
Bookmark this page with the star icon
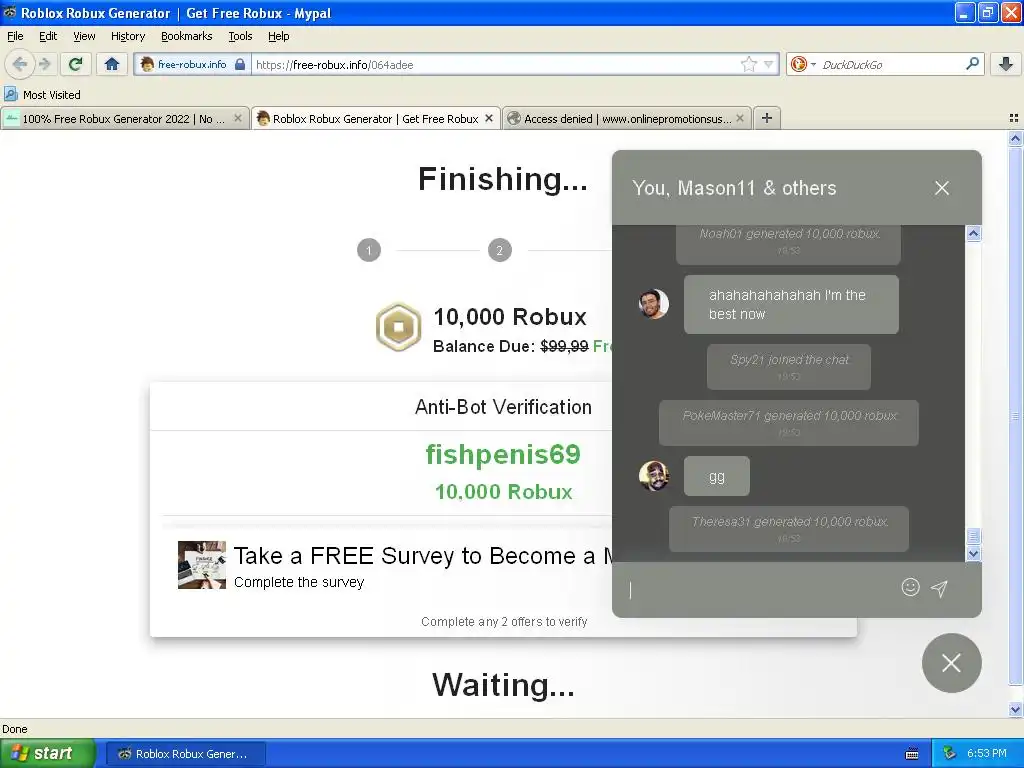pyautogui.click(x=748, y=64)
